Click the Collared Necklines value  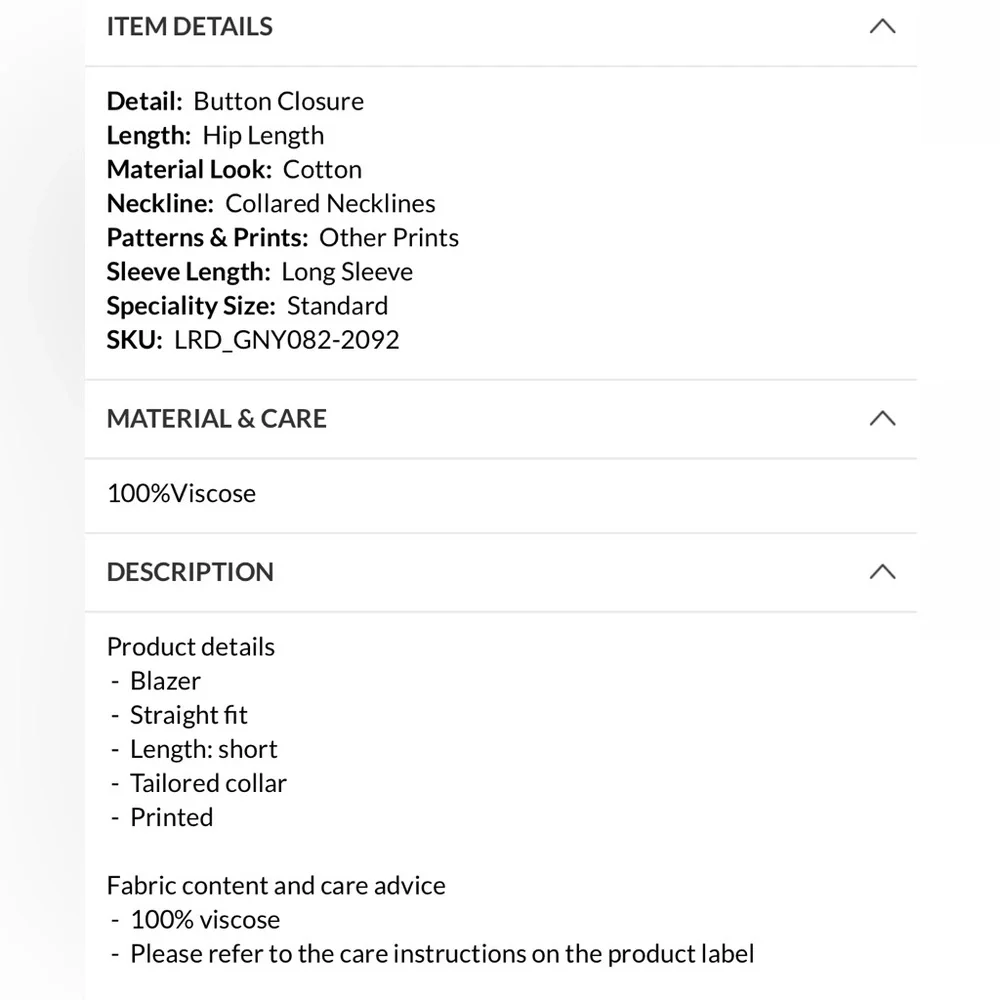tap(330, 204)
